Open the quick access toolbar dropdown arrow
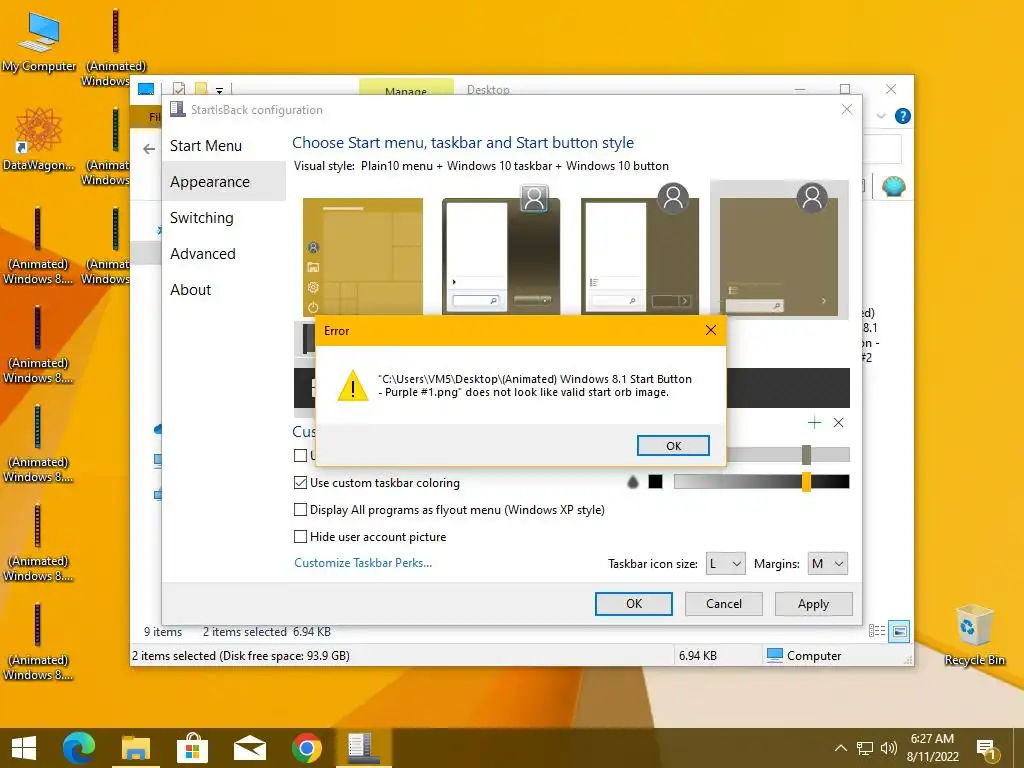This screenshot has width=1024, height=768. [x=219, y=90]
